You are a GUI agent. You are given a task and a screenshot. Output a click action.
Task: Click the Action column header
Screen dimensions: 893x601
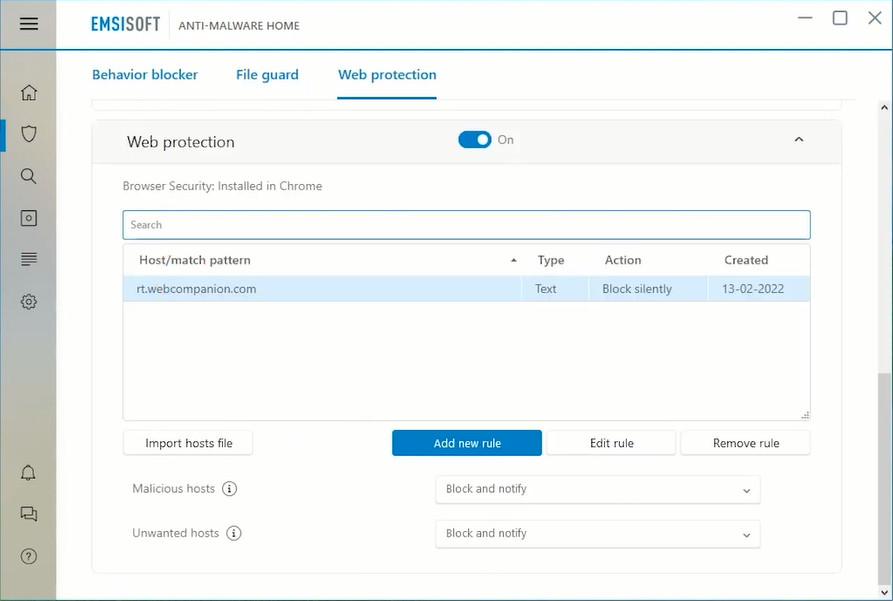tap(623, 260)
